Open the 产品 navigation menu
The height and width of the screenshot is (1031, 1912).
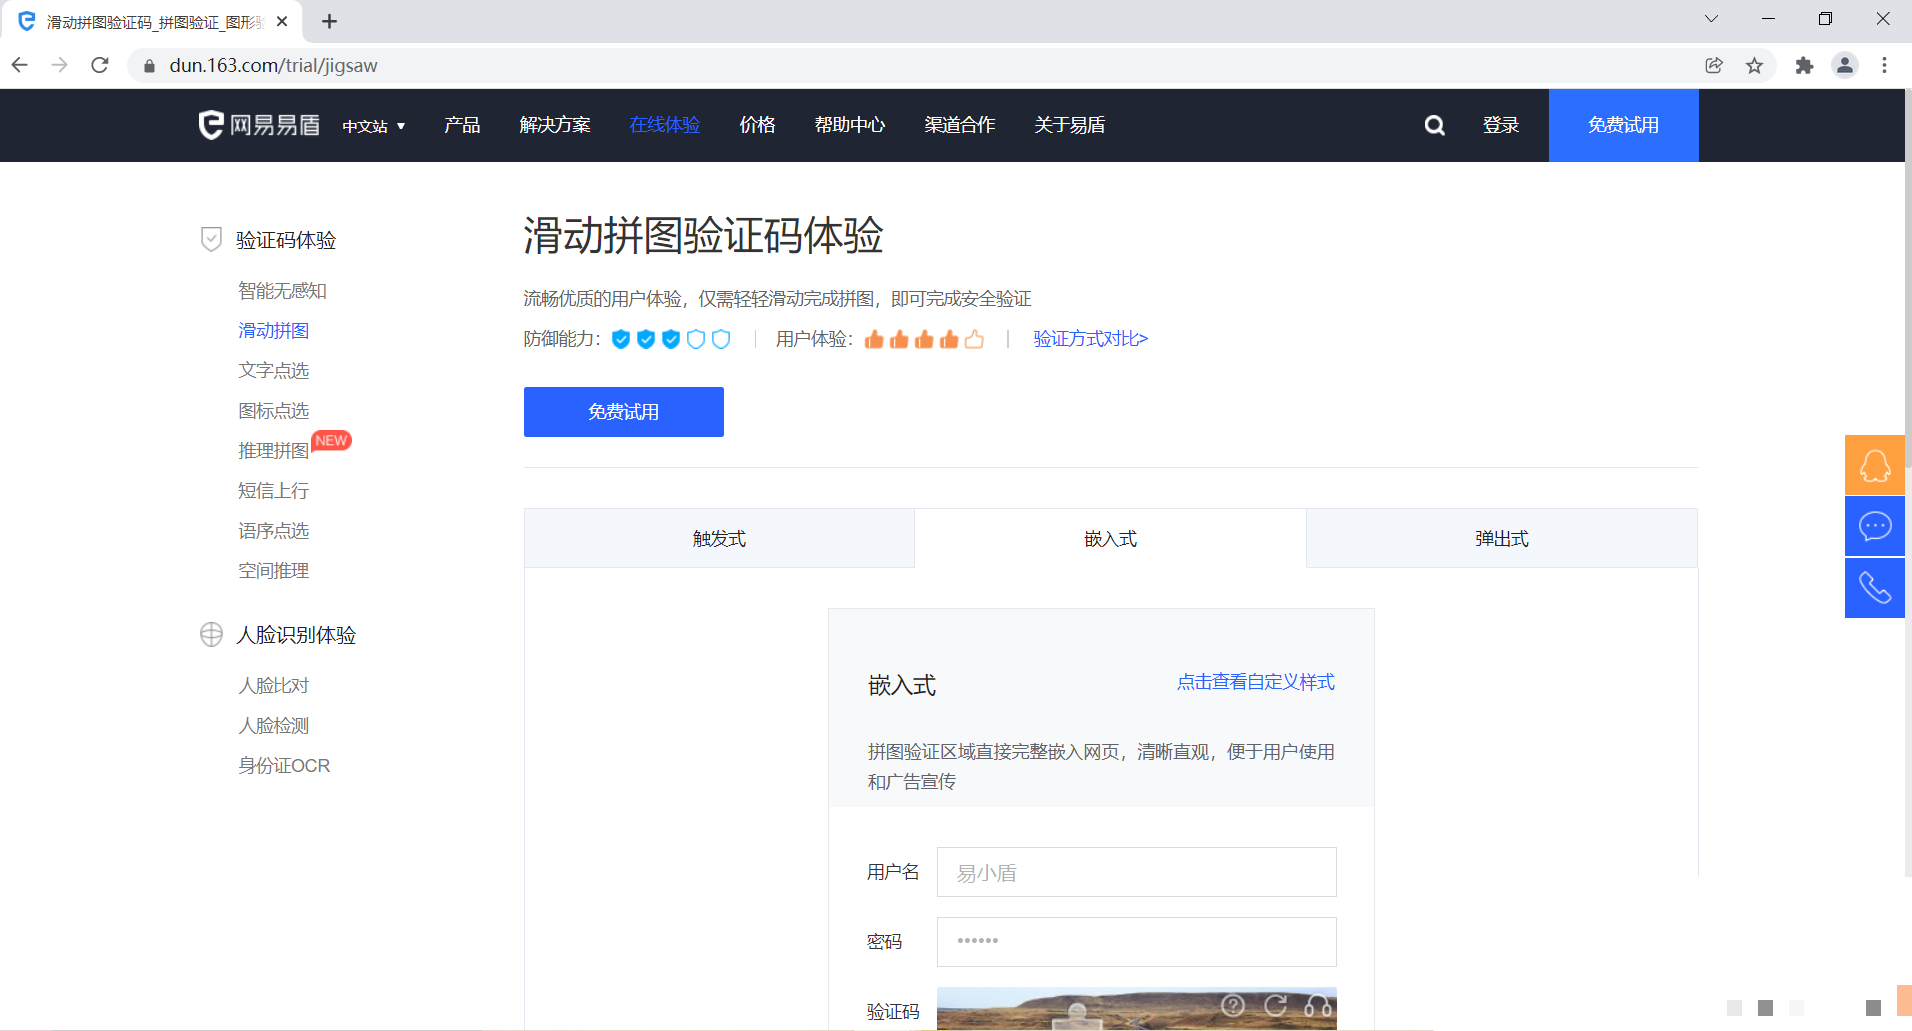click(x=462, y=125)
